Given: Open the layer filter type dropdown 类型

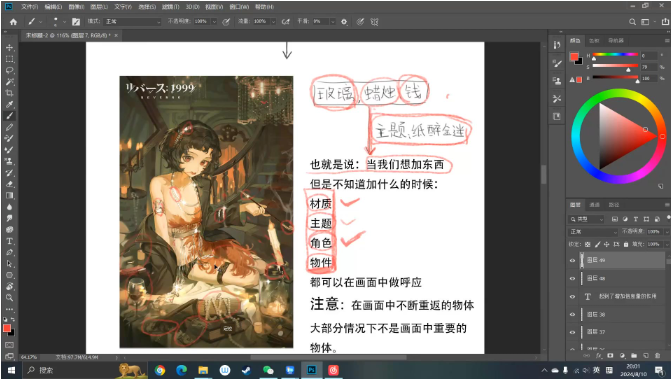Looking at the screenshot, I should pyautogui.click(x=586, y=219).
